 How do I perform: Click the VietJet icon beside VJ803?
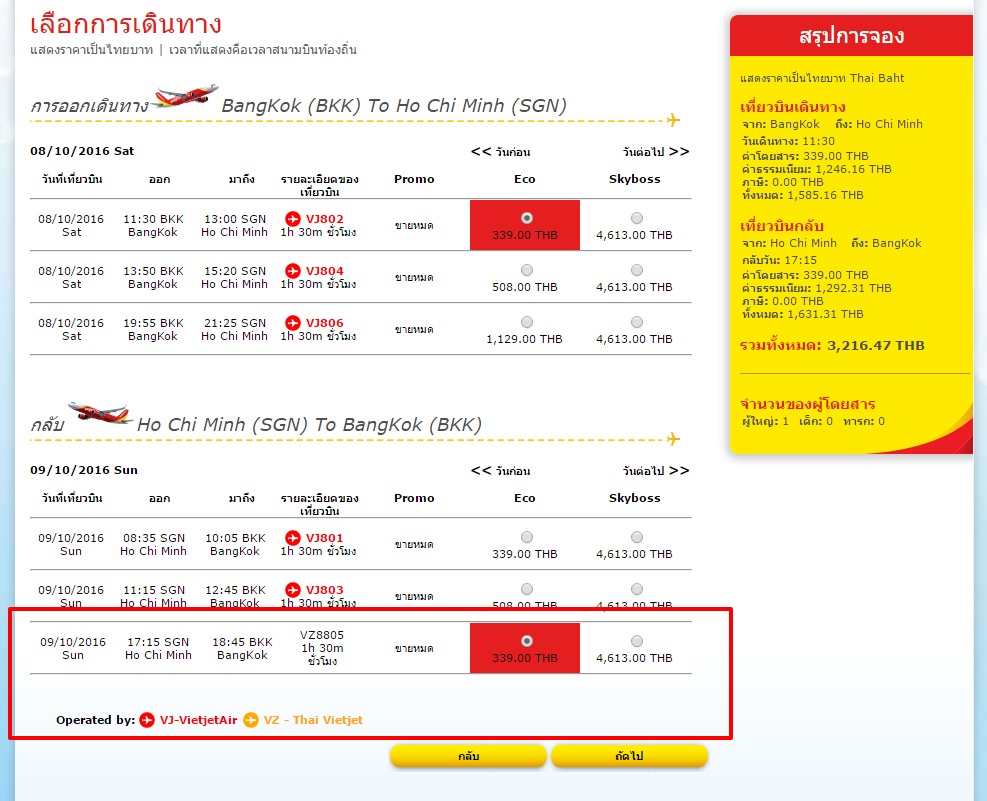(293, 590)
